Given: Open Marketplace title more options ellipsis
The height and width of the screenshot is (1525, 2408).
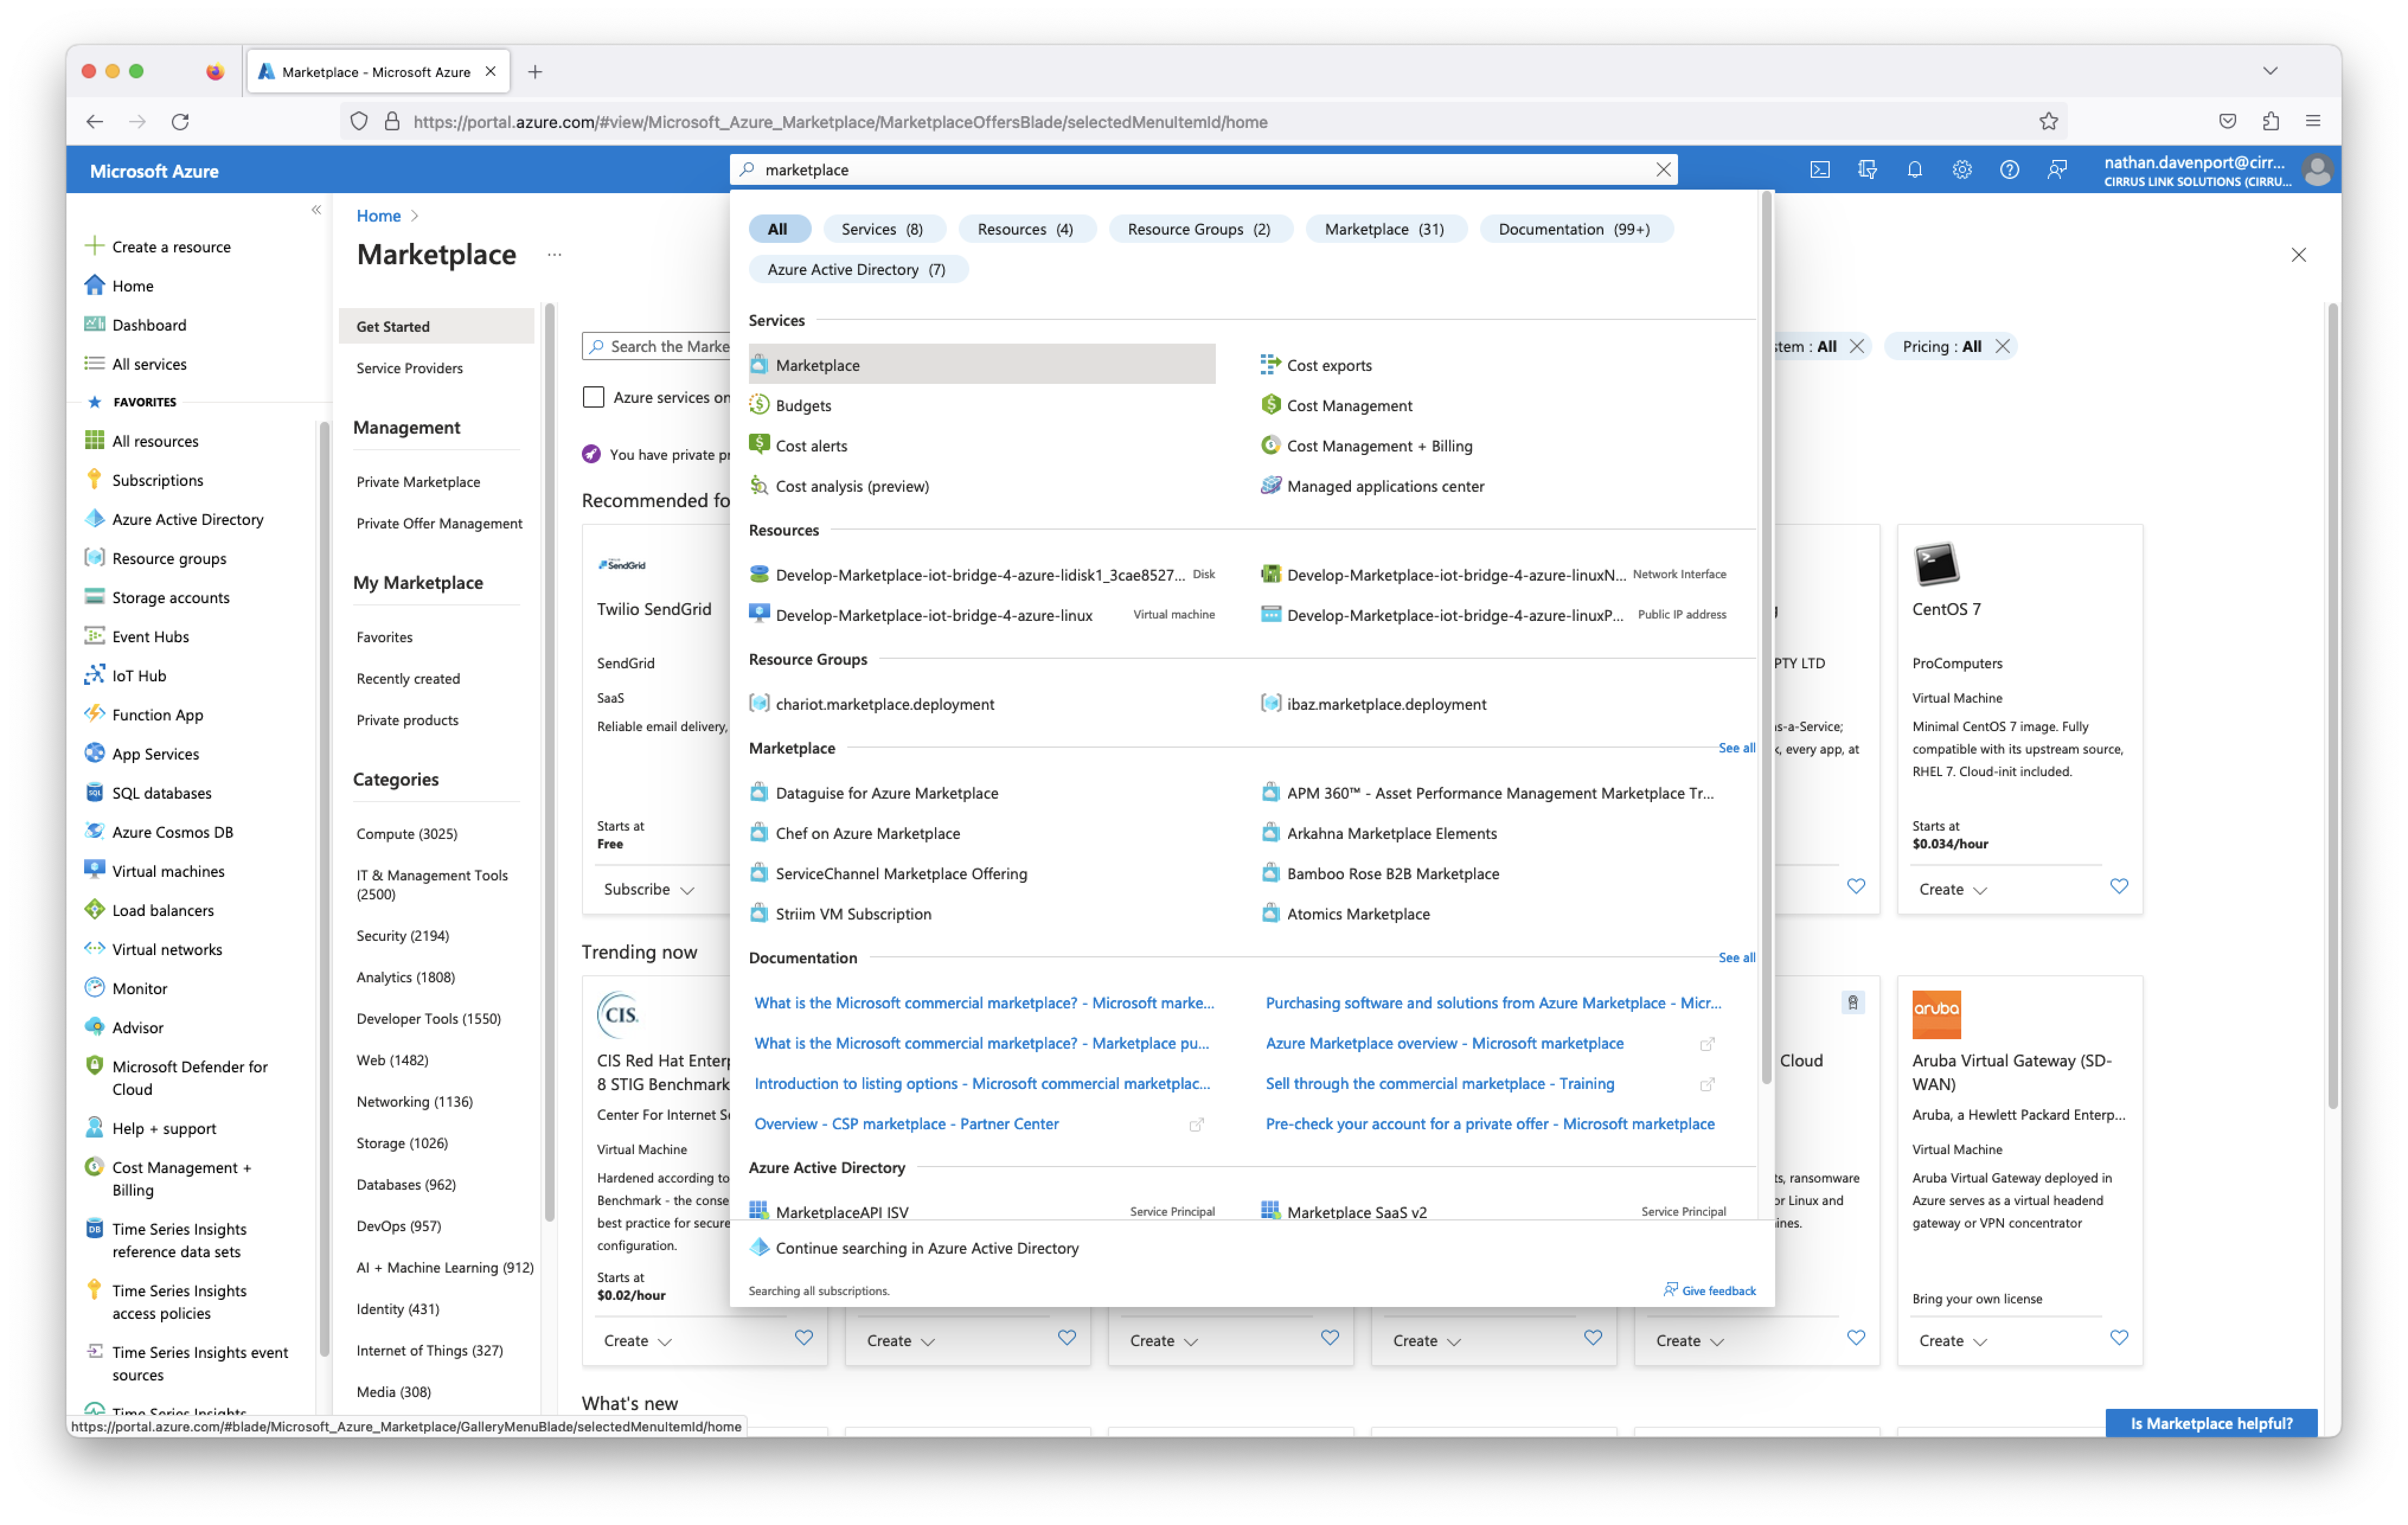Looking at the screenshot, I should 554,255.
